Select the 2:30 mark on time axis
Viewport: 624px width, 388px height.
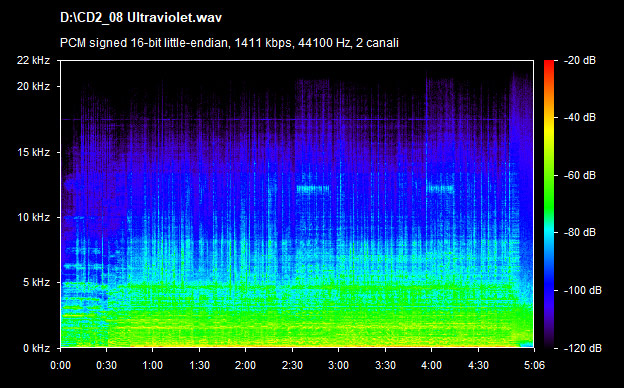tap(292, 365)
